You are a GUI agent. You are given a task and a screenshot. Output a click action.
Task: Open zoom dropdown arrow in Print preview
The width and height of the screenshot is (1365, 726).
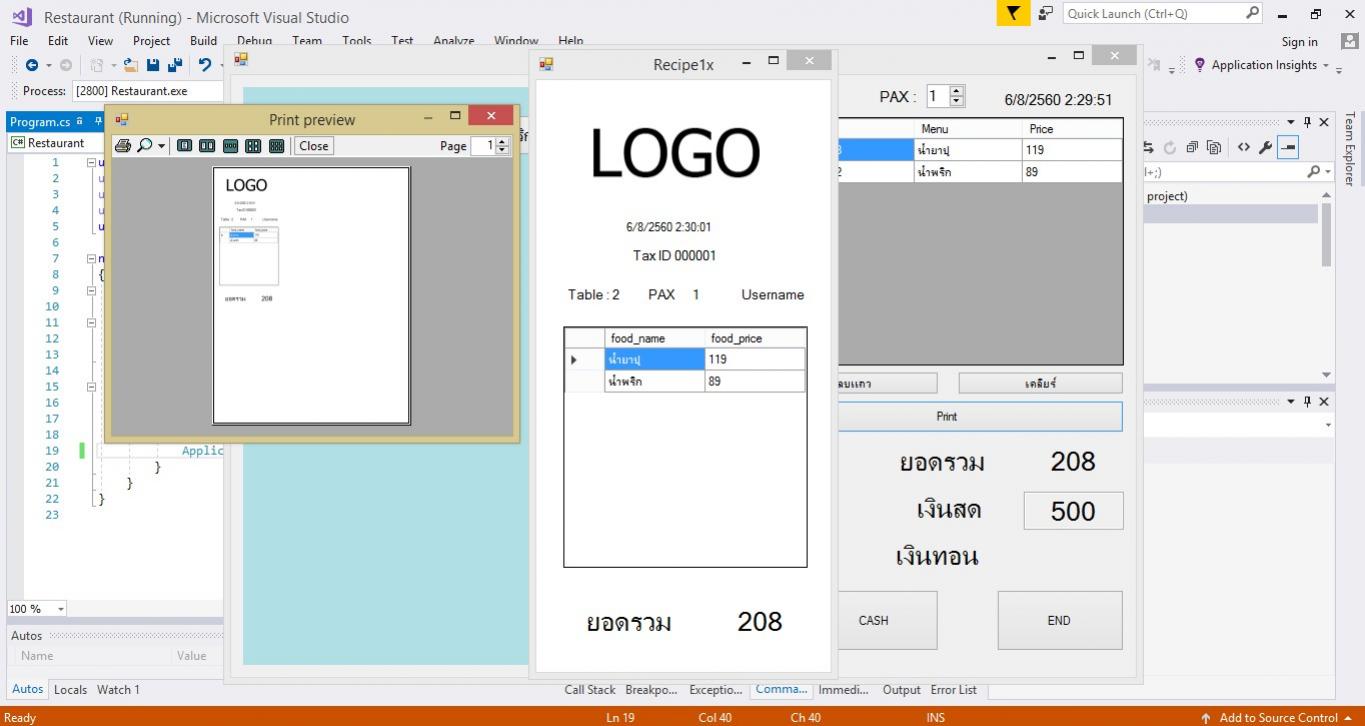161,146
